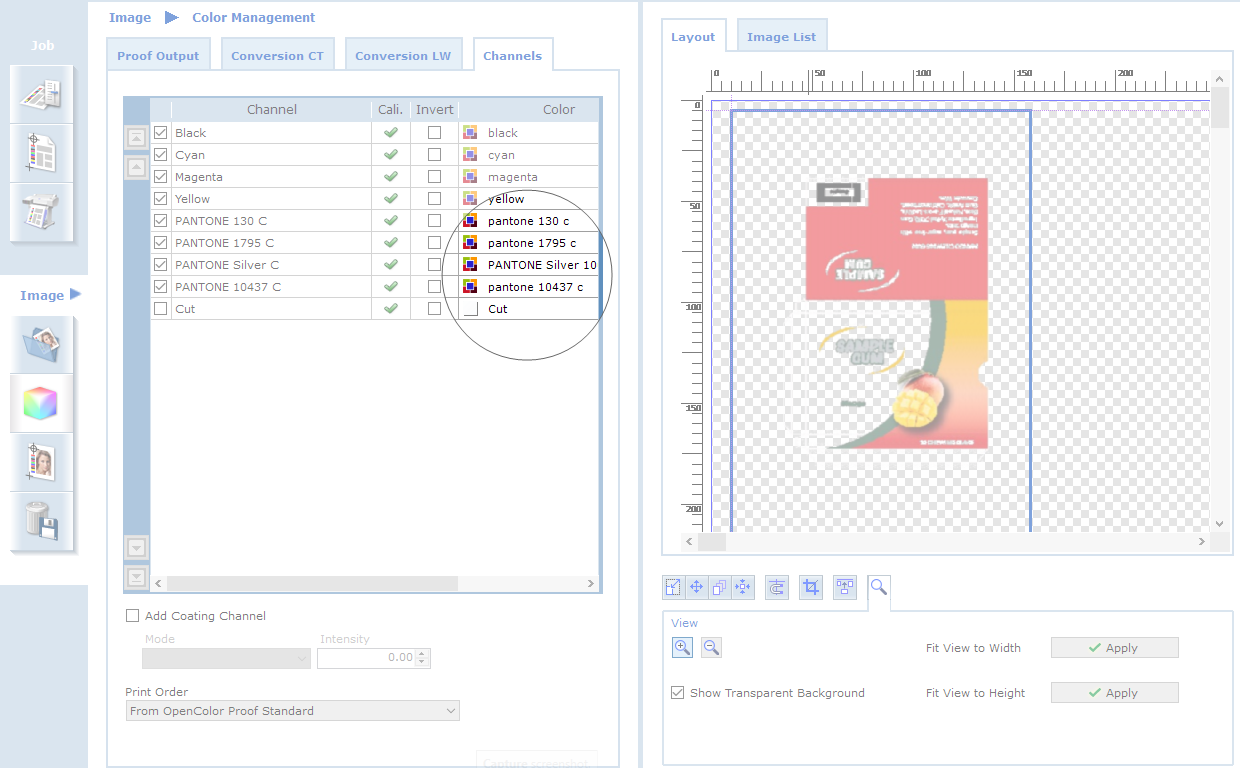This screenshot has height=768, width=1240.
Task: Click the trash and floppy disk icon
Action: point(41,521)
